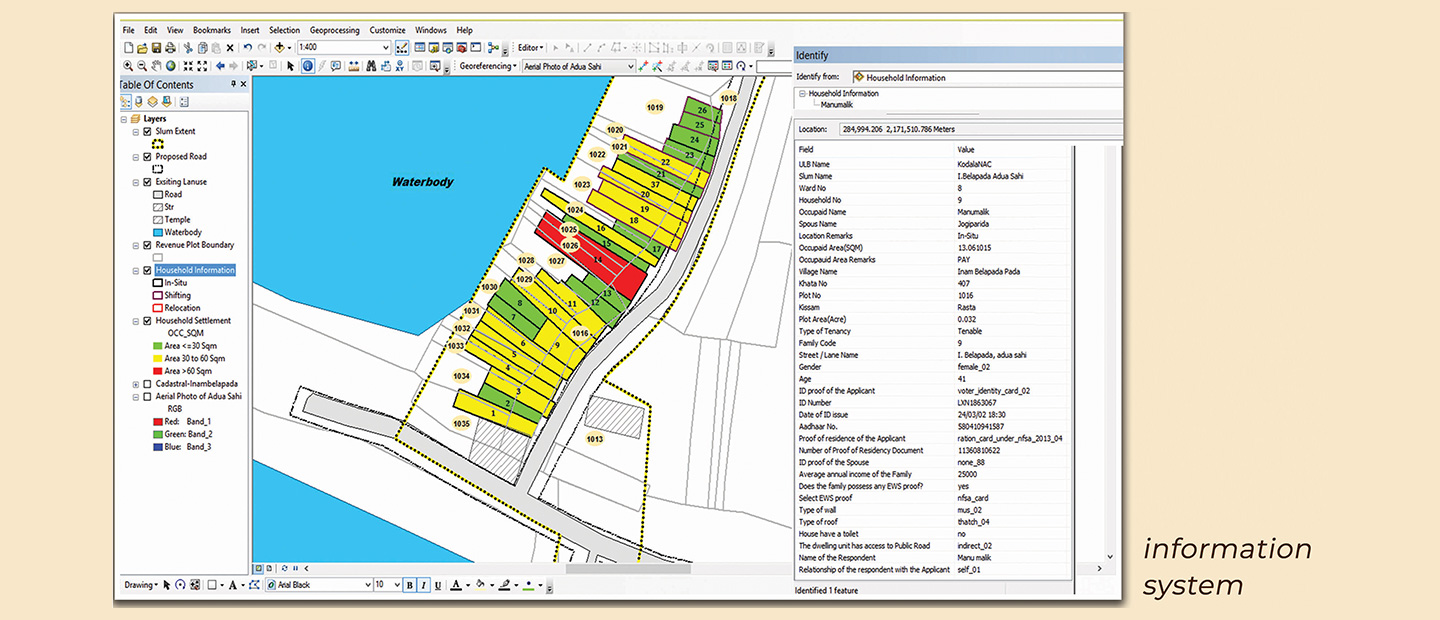Click the fill color bucket swatch
Image resolution: width=1440 pixels, height=620 pixels.
click(x=480, y=585)
